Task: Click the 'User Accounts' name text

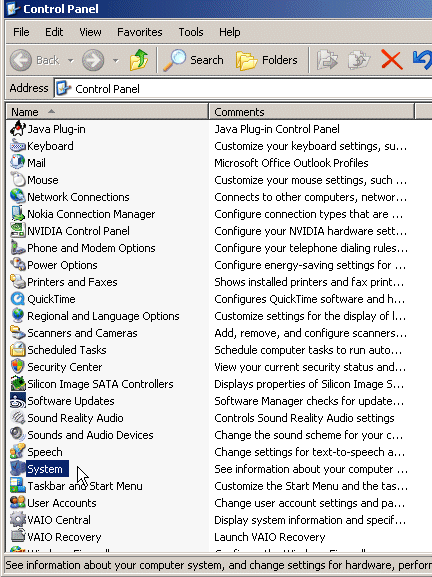Action: [62, 503]
